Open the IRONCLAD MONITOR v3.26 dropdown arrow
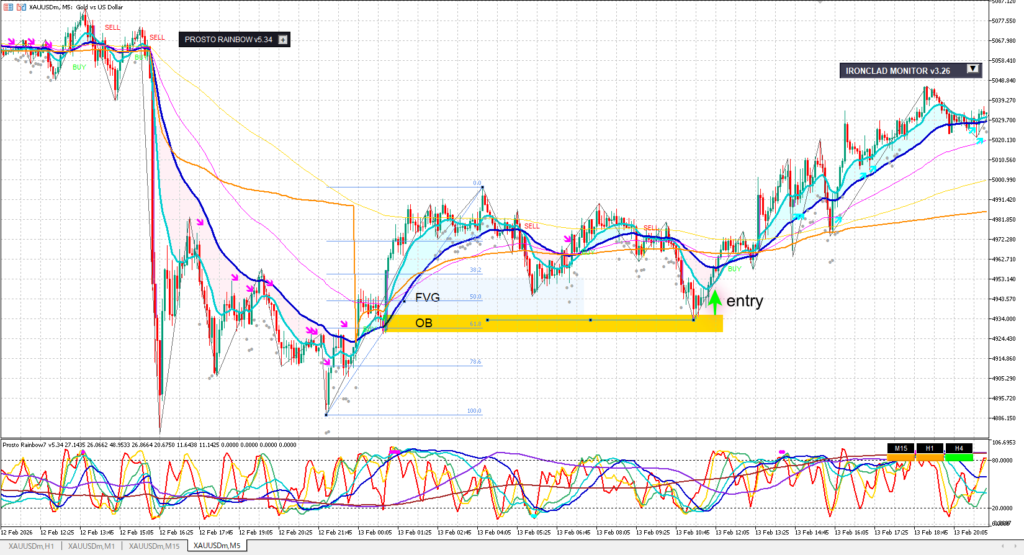This screenshot has width=1024, height=555. 972,70
